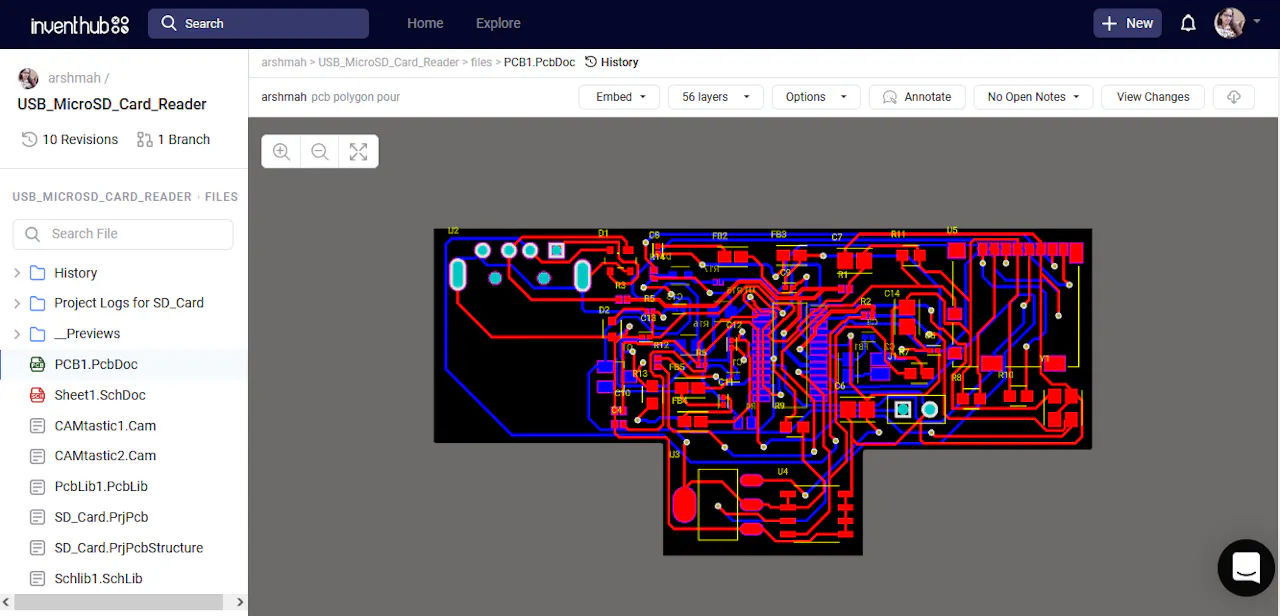
Task: Expand the History folder in the file tree
Action: 16,272
